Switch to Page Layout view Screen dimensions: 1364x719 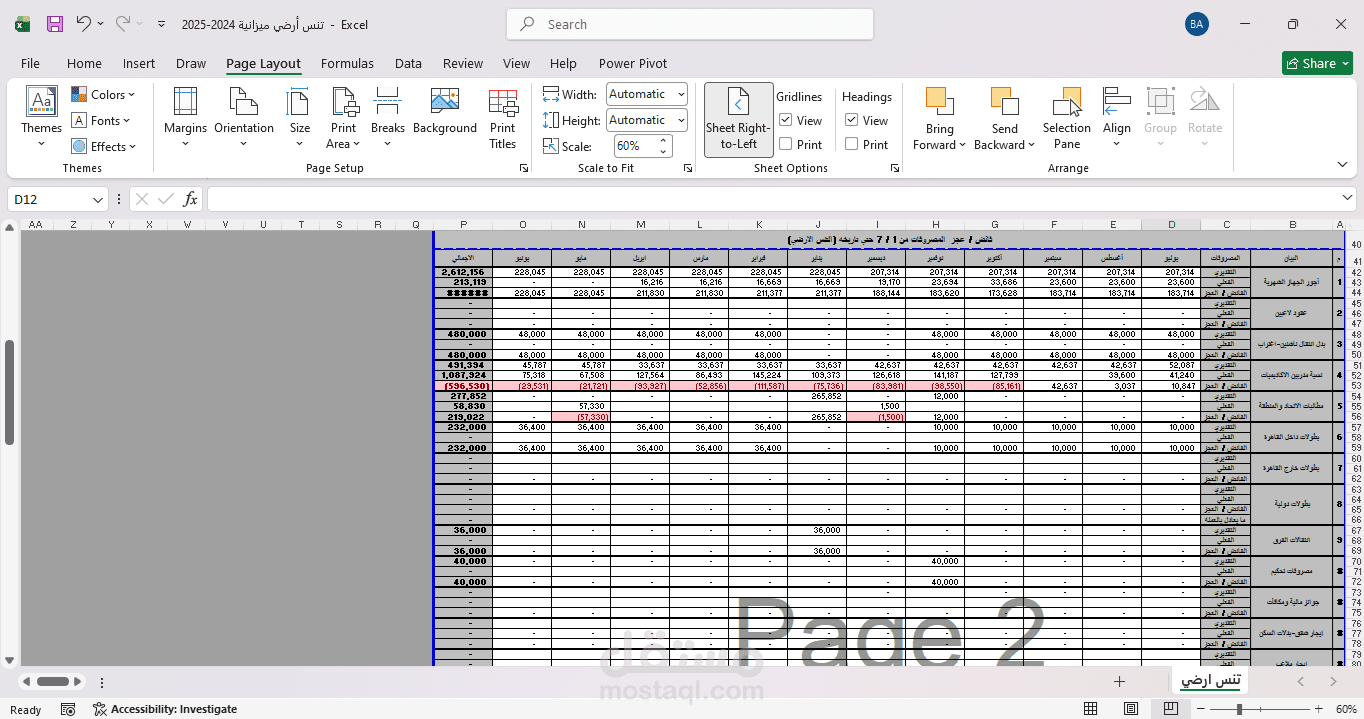1129,709
